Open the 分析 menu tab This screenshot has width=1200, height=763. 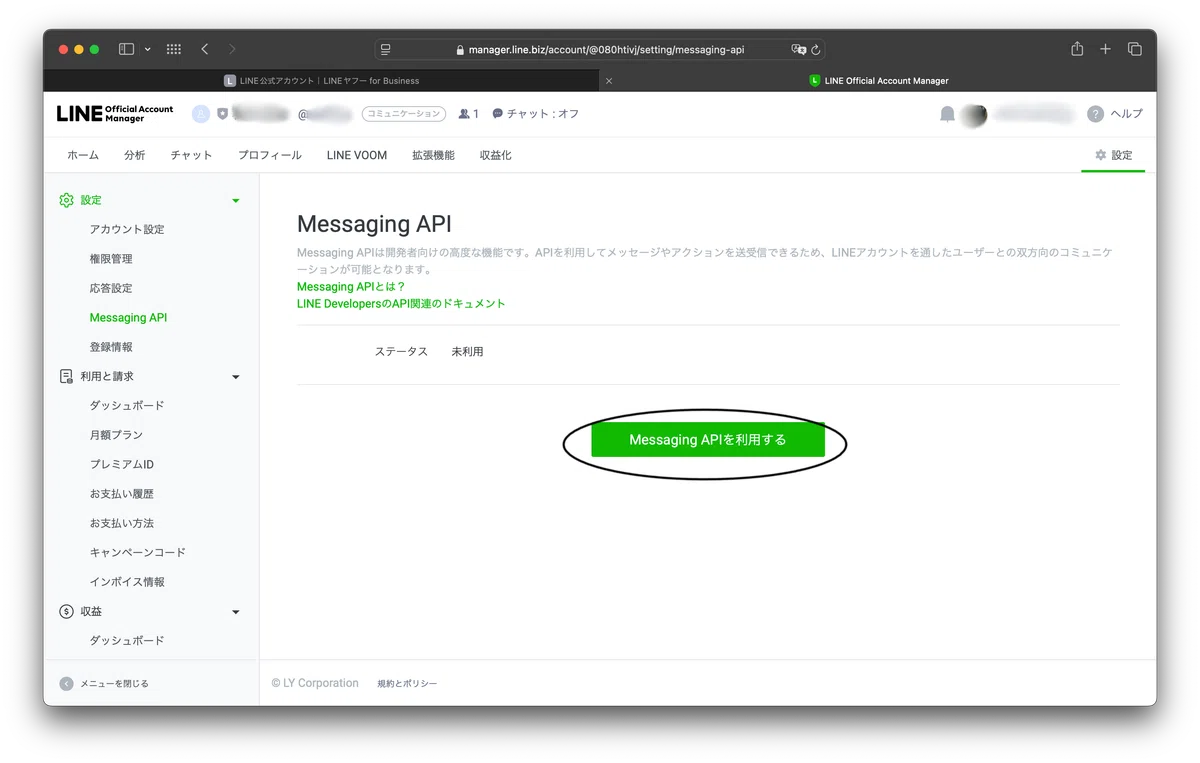click(x=135, y=155)
